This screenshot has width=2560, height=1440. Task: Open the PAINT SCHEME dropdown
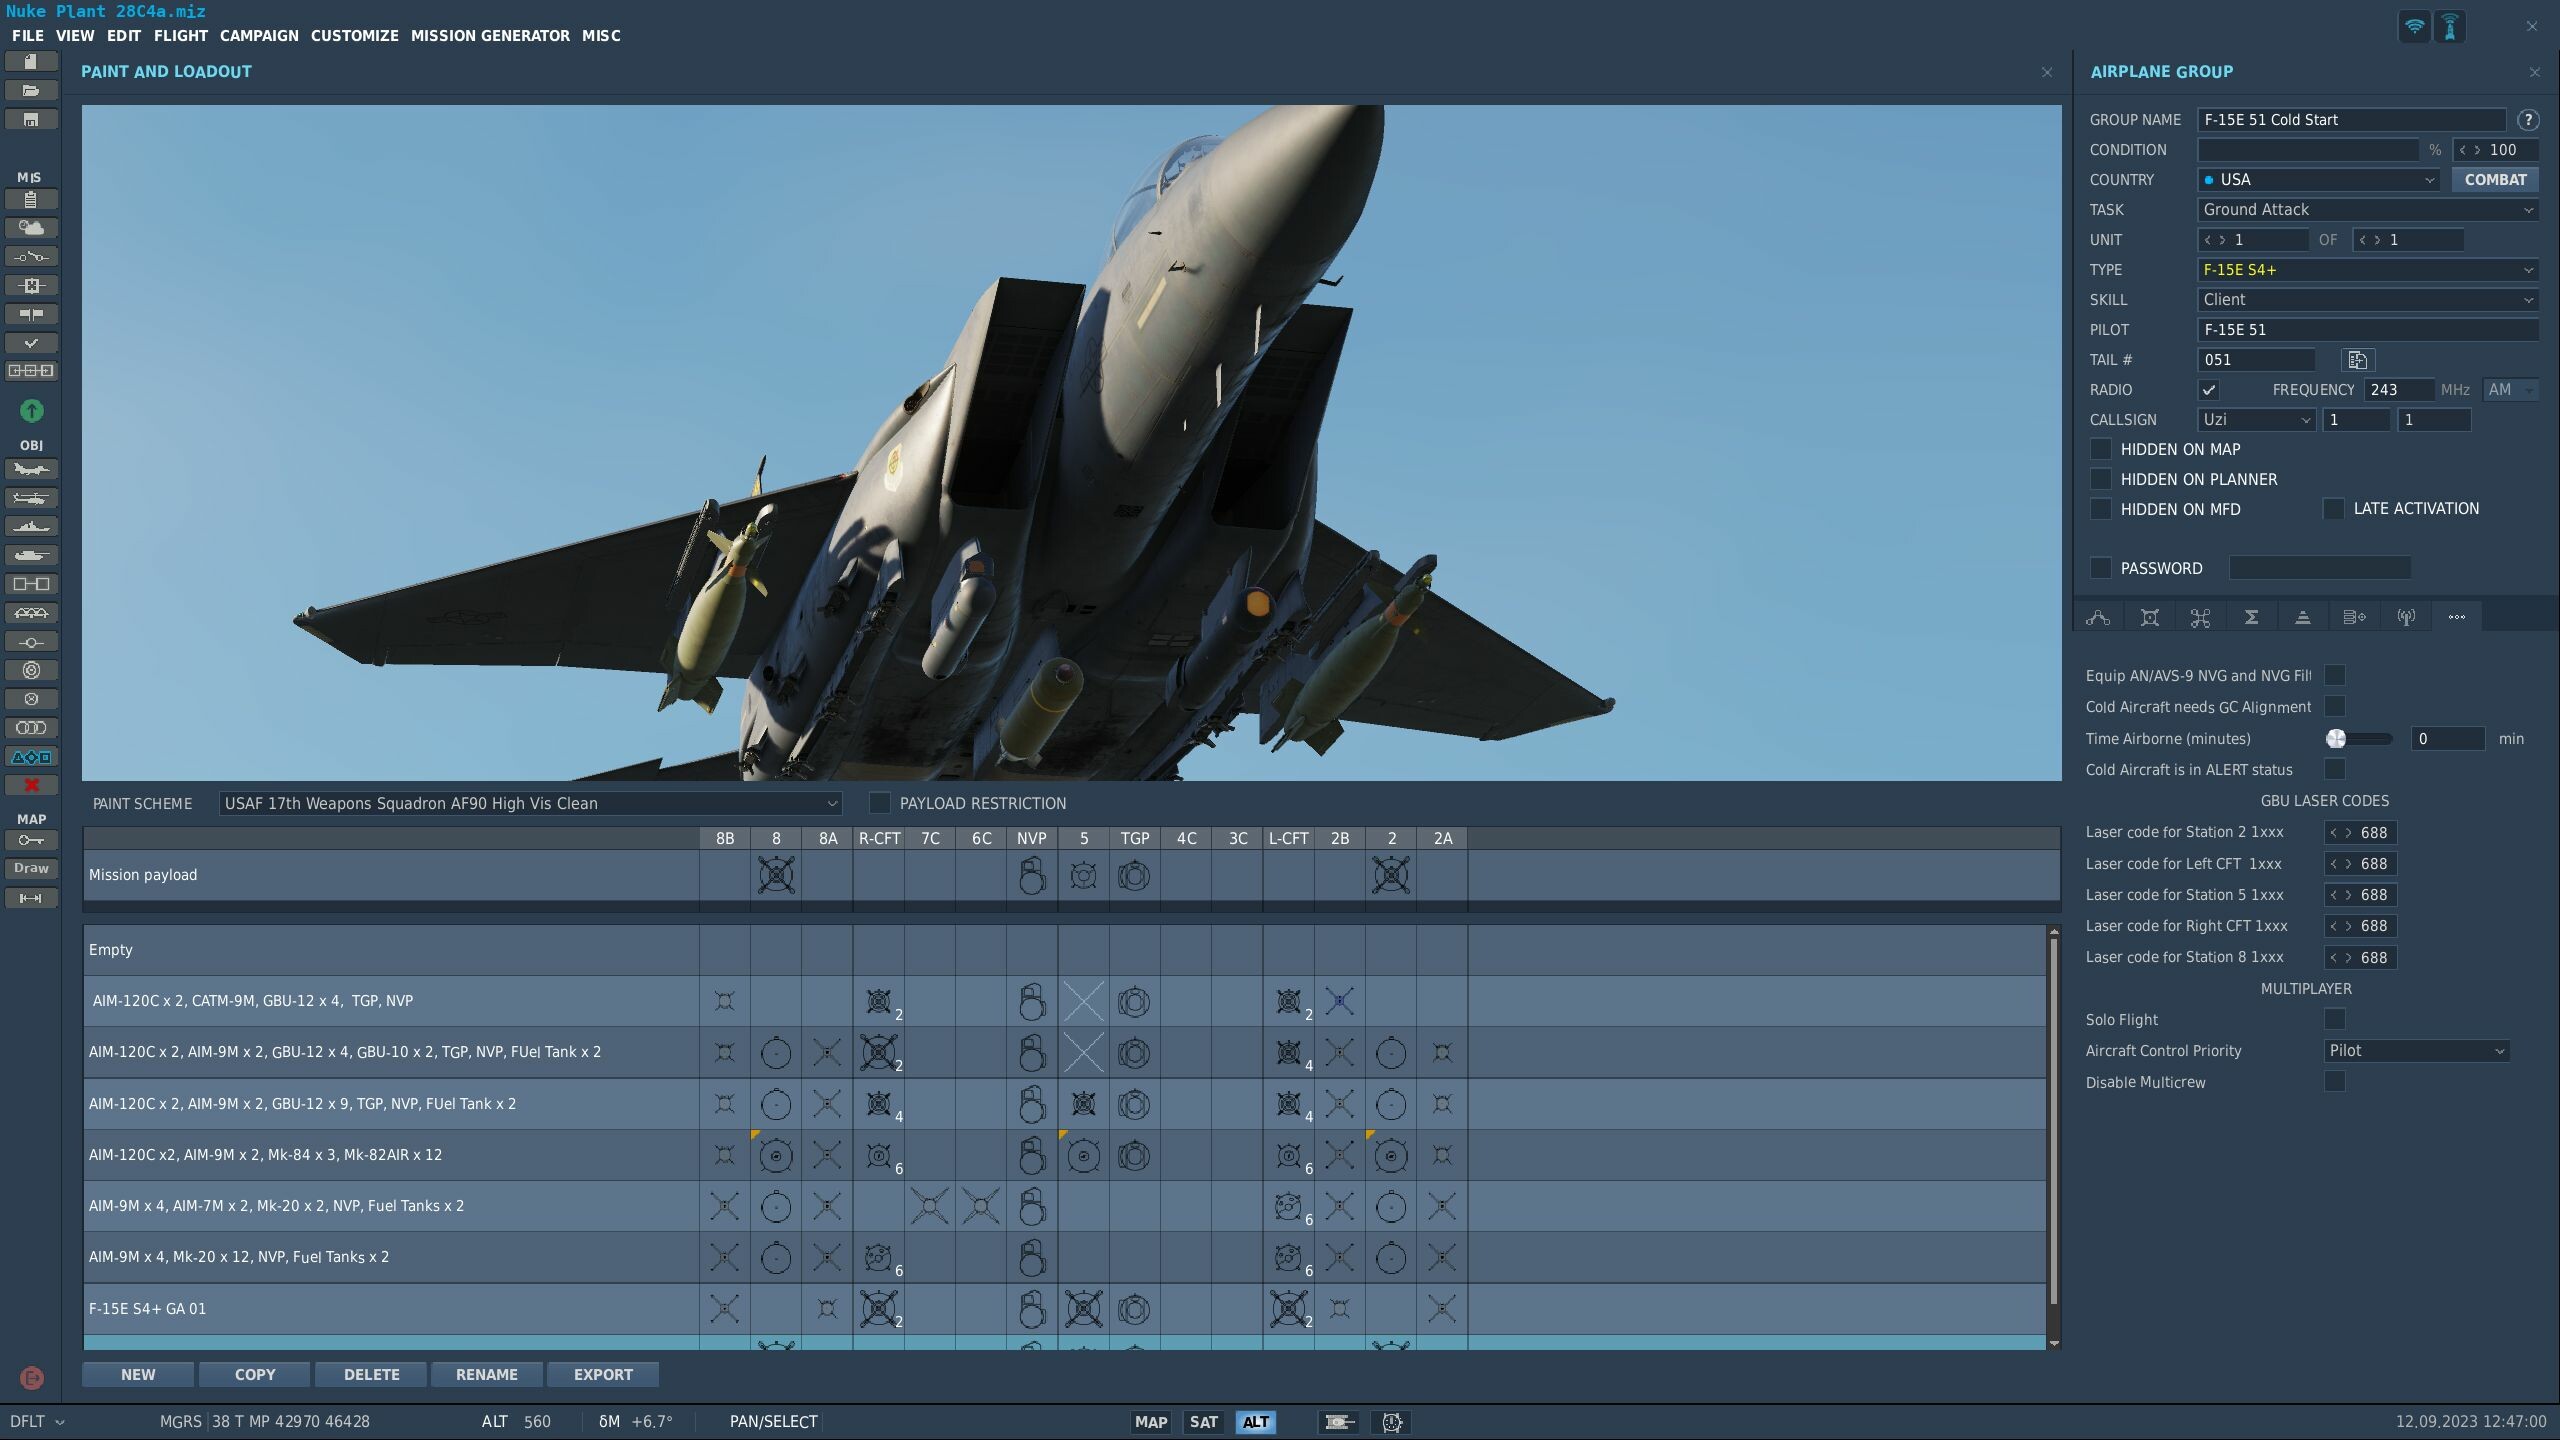pos(530,803)
